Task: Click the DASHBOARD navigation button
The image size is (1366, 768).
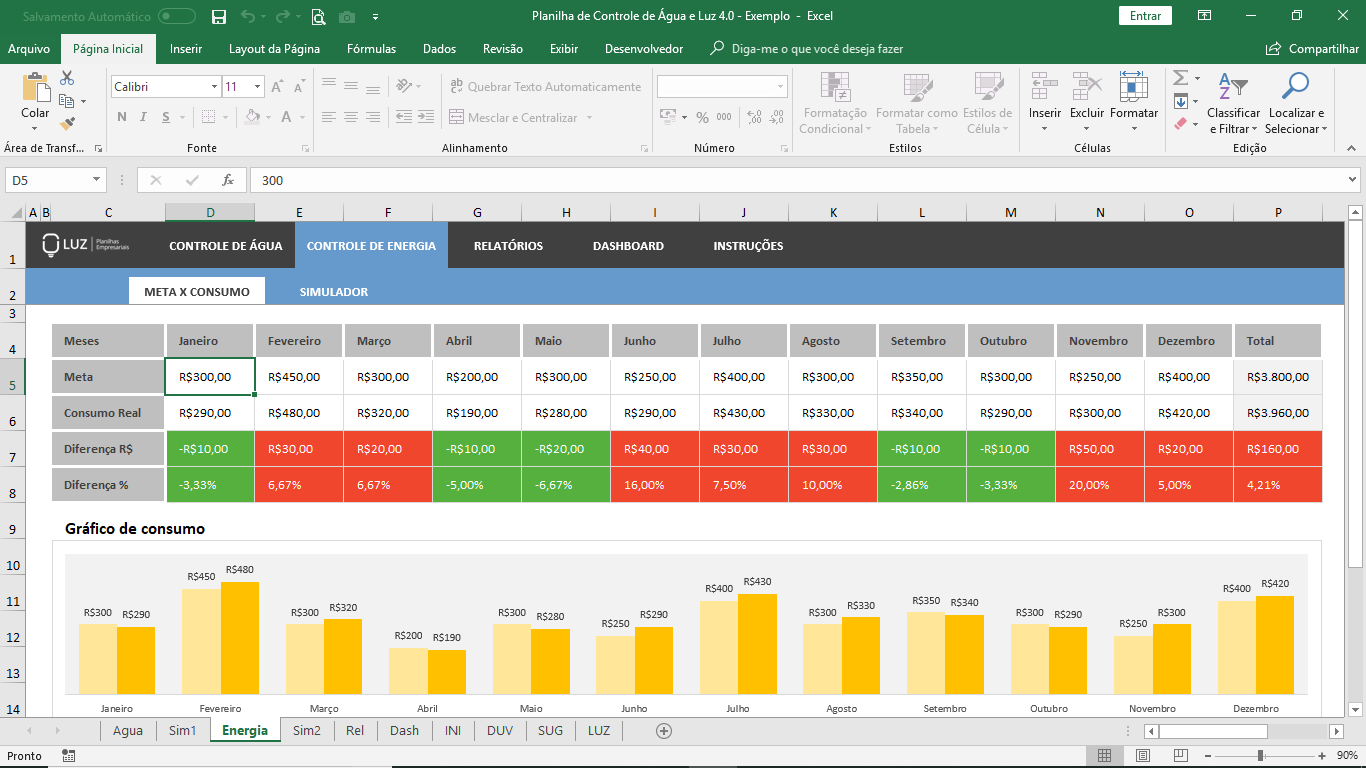Action: coord(628,245)
